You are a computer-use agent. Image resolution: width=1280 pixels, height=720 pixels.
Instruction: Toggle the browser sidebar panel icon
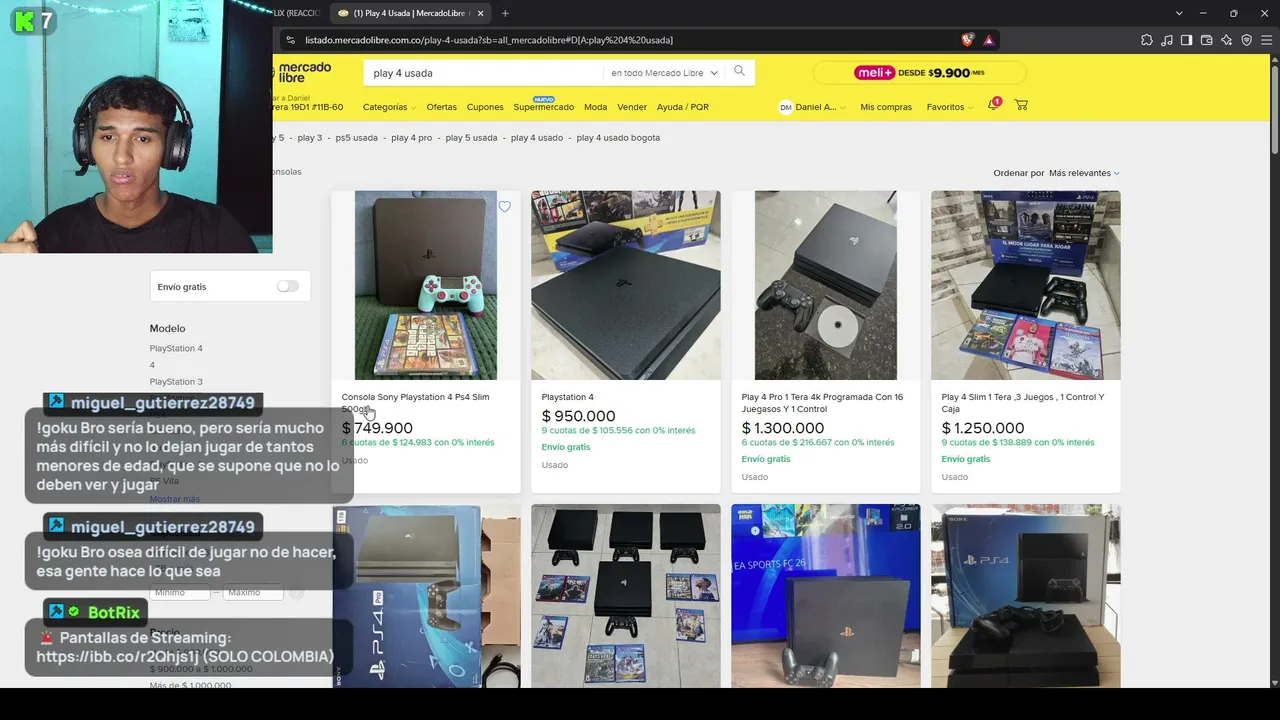pos(1187,40)
